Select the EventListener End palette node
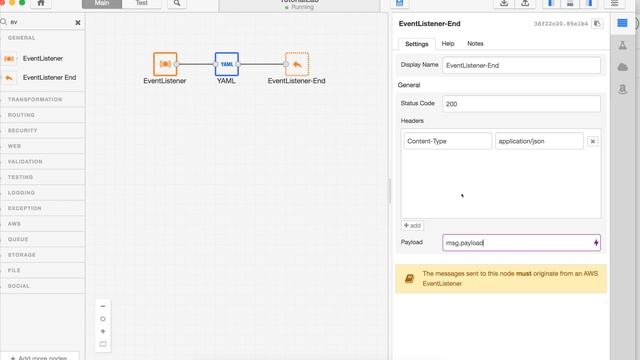The image size is (640, 360). pos(42,78)
